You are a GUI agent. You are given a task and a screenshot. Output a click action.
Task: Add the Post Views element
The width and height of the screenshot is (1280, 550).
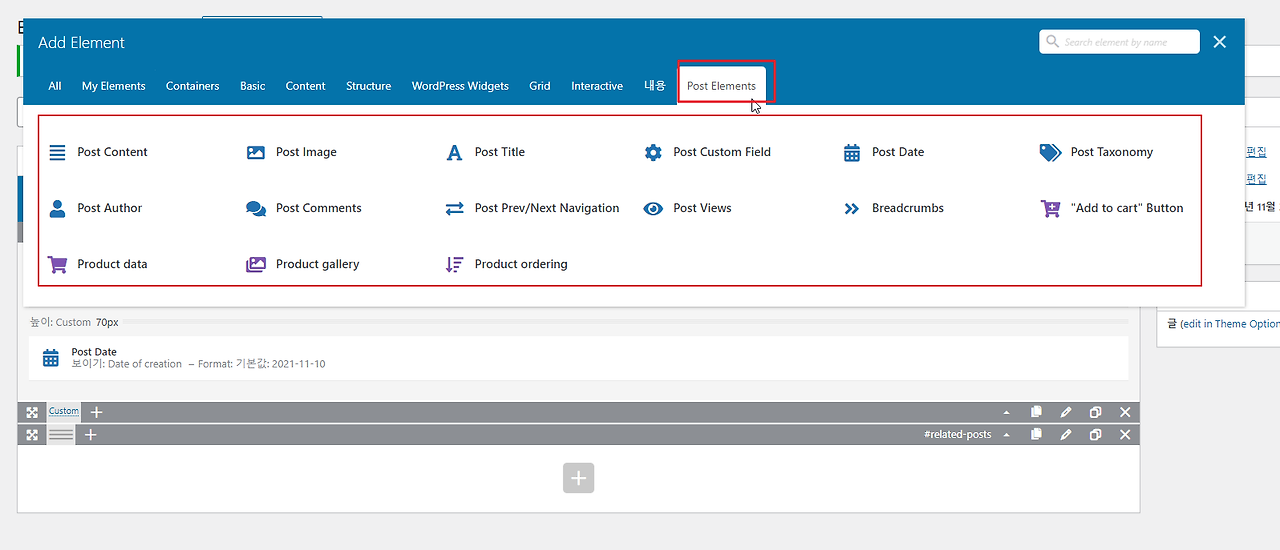pos(687,208)
